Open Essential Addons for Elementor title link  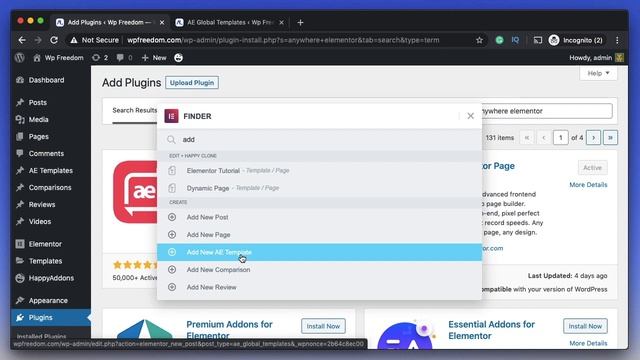pos(491,330)
